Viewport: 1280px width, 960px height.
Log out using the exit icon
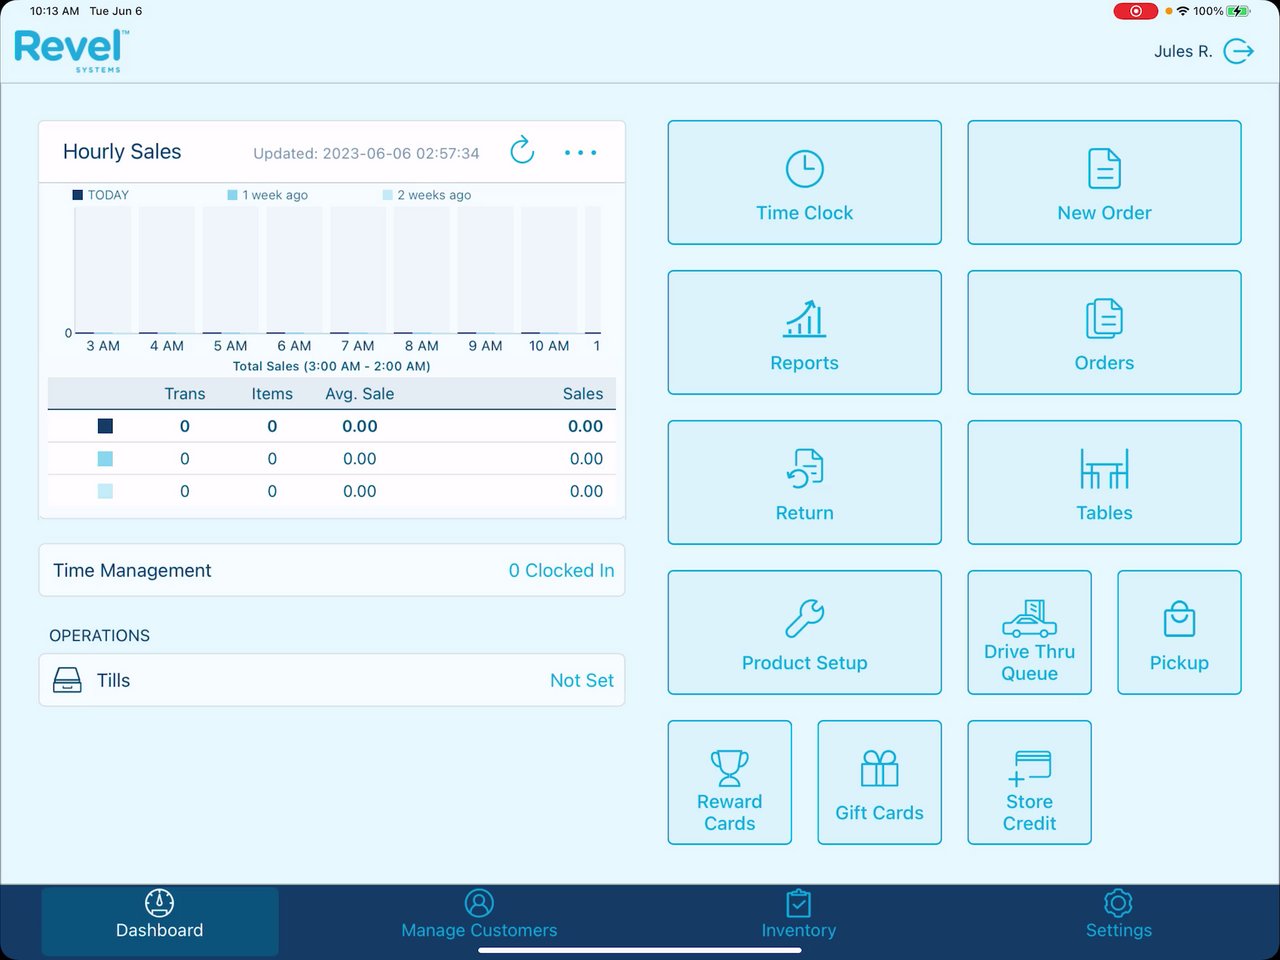coord(1239,51)
